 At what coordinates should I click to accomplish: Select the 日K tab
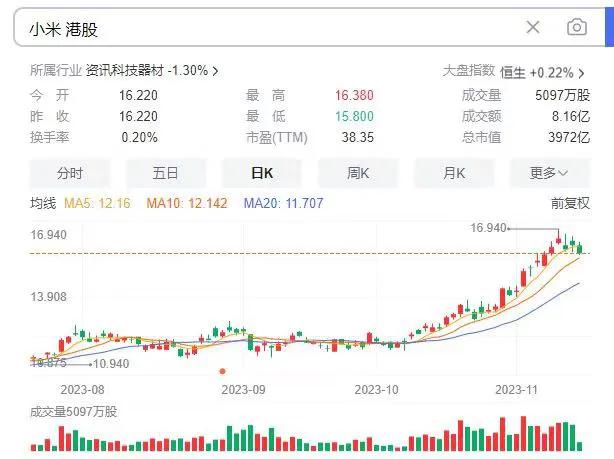(x=262, y=173)
